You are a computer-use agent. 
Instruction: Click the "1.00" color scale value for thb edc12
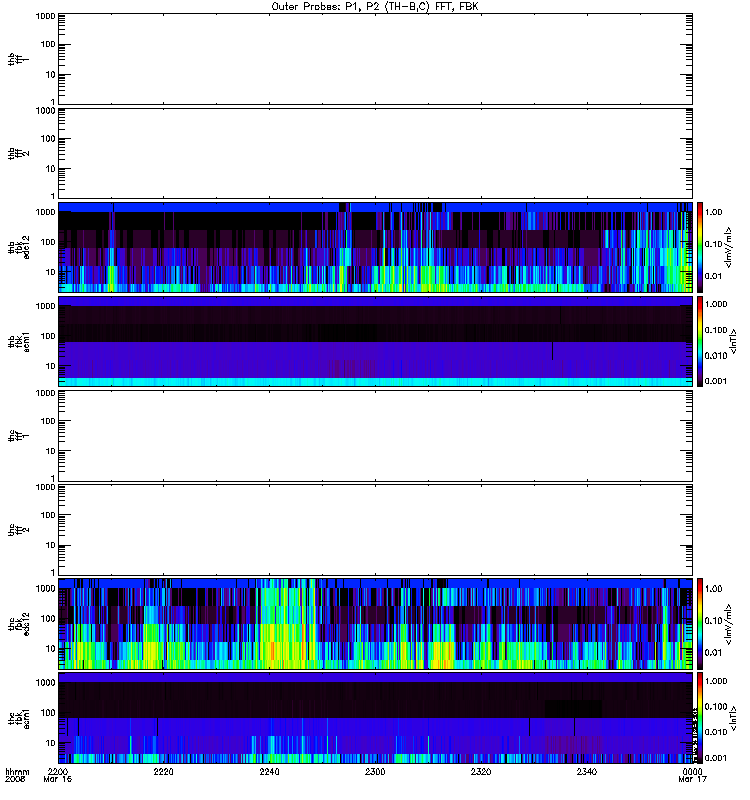click(713, 212)
